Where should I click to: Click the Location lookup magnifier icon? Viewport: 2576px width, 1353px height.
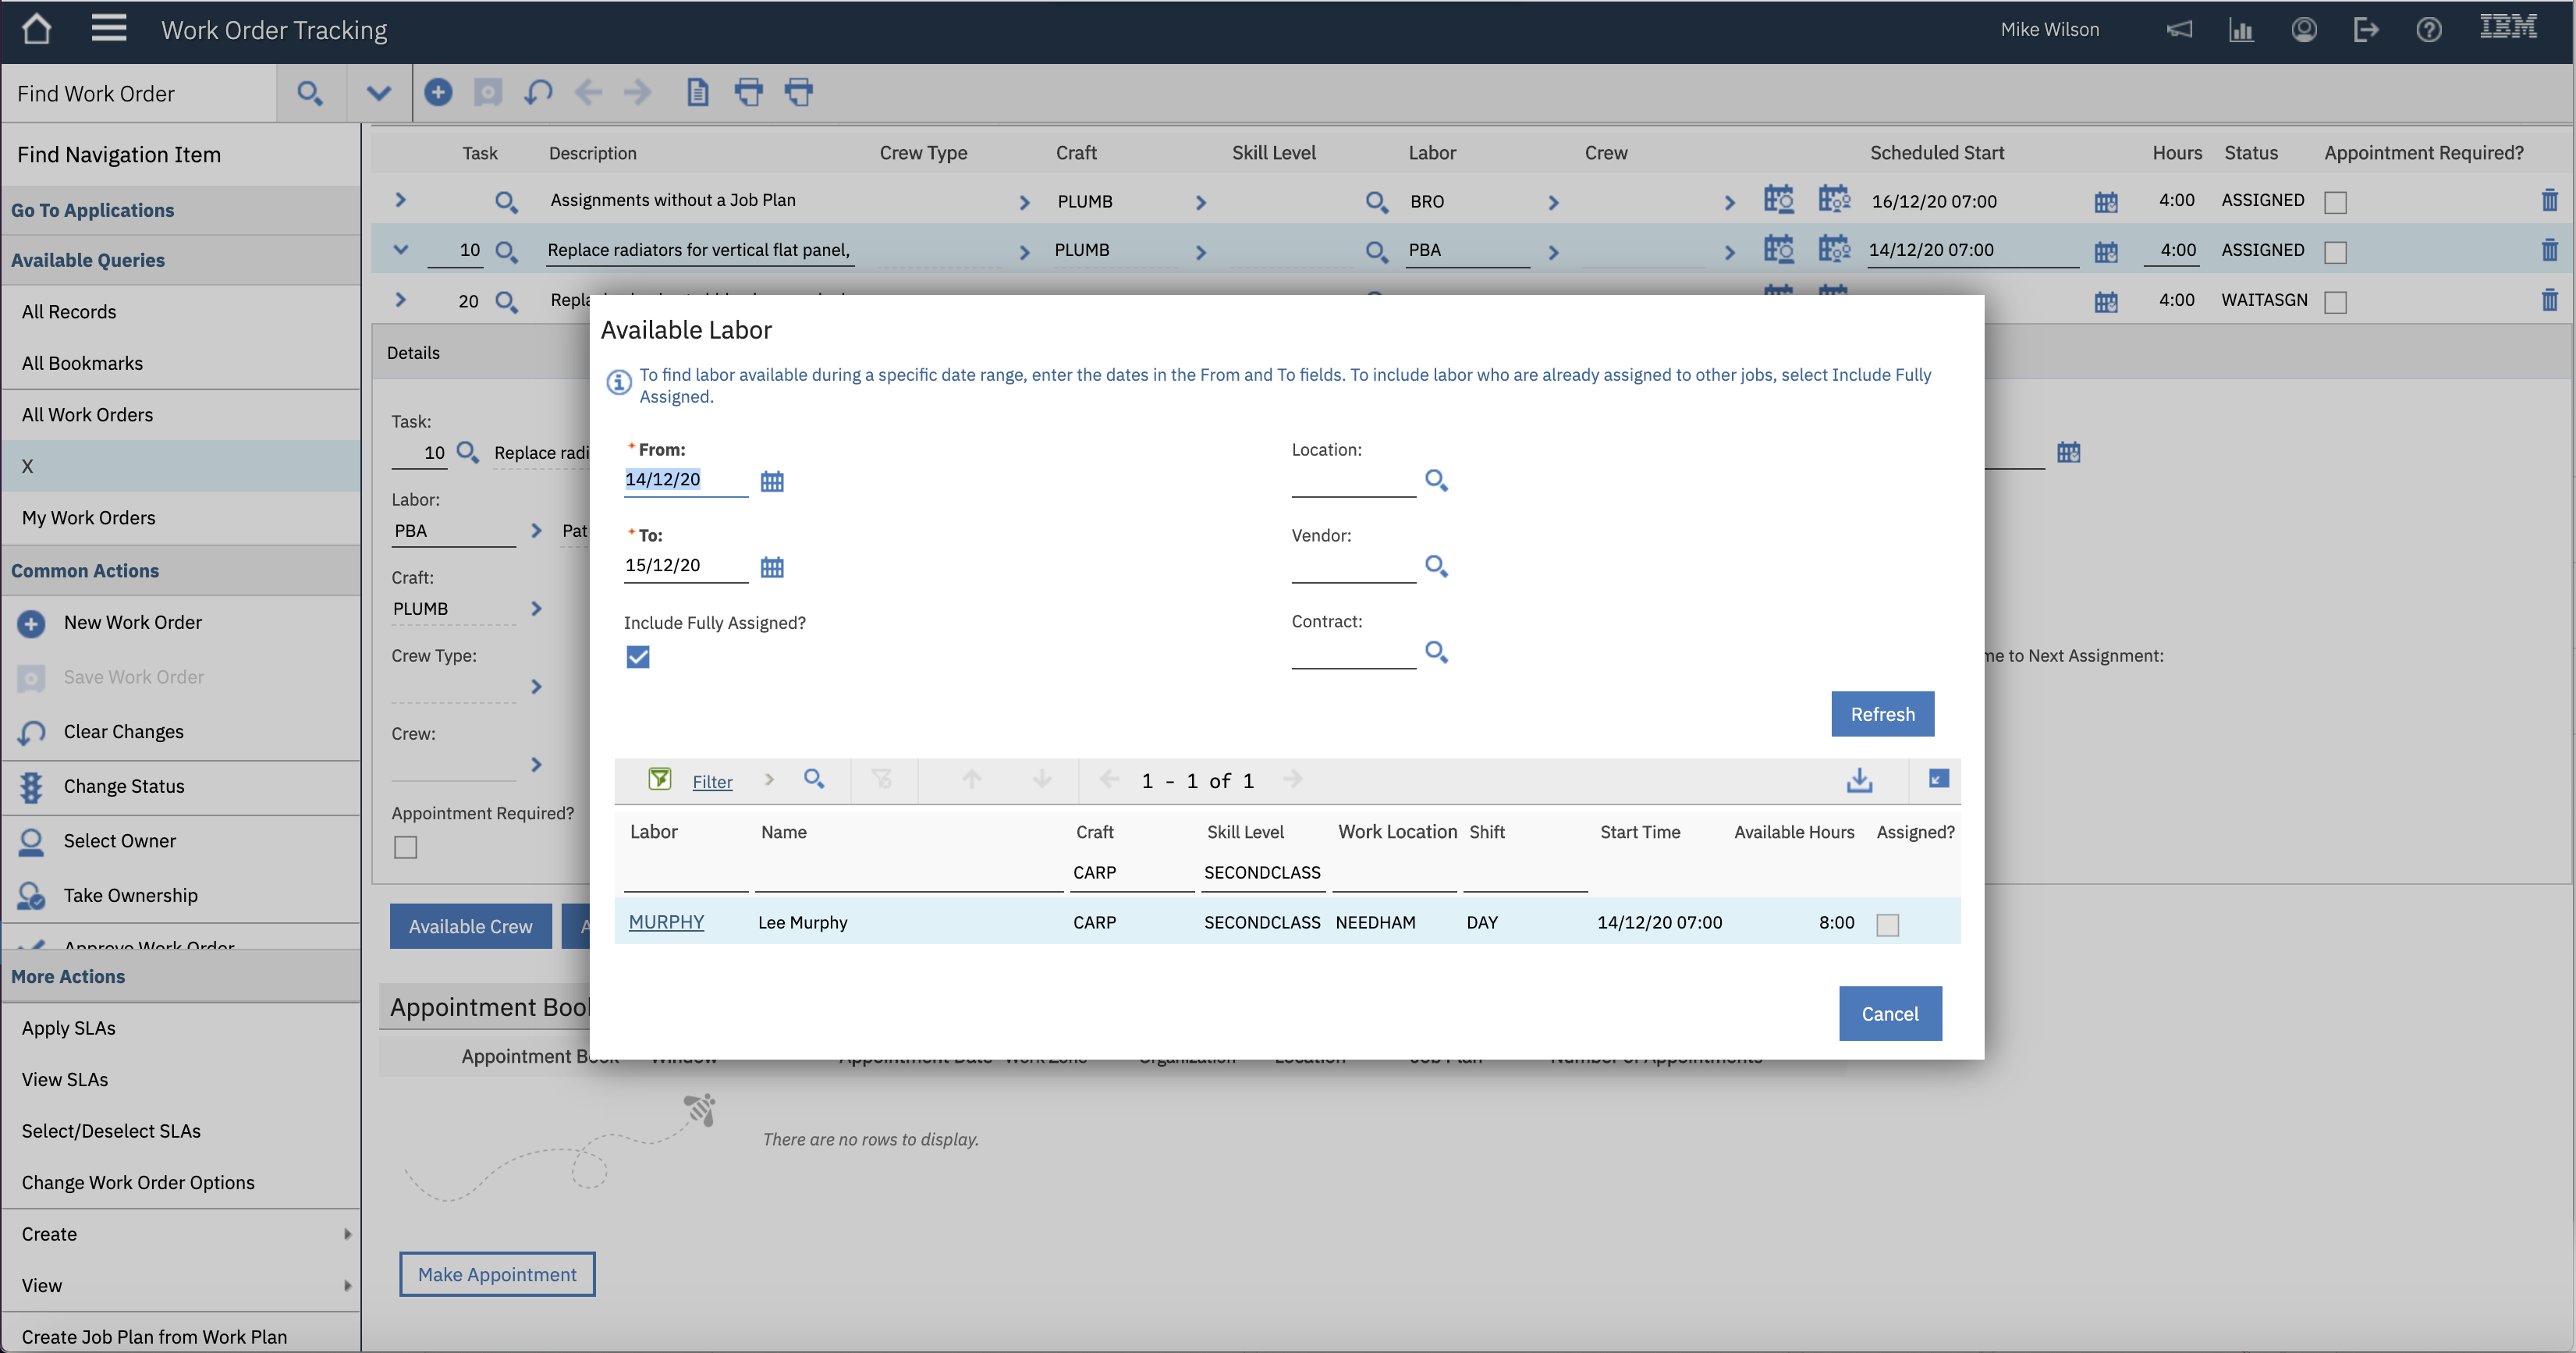pos(1435,480)
